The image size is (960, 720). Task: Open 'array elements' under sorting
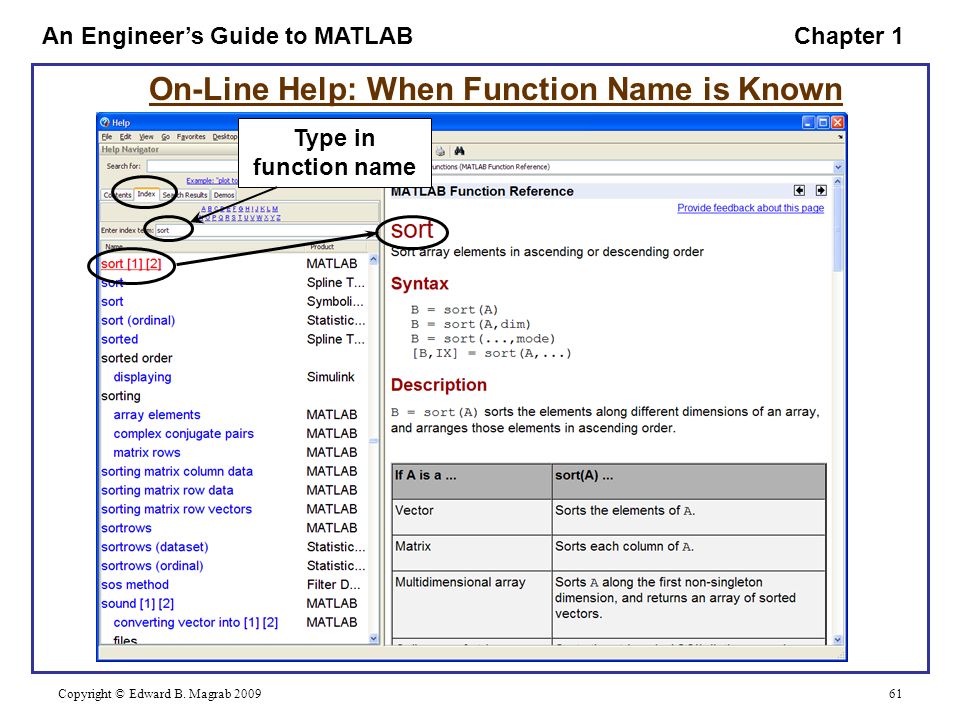(x=157, y=415)
